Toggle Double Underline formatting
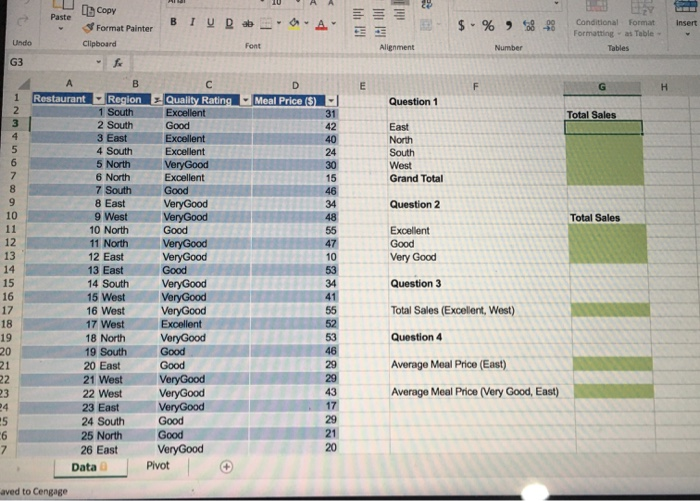Viewport: 700px width, 501px height. tap(229, 23)
